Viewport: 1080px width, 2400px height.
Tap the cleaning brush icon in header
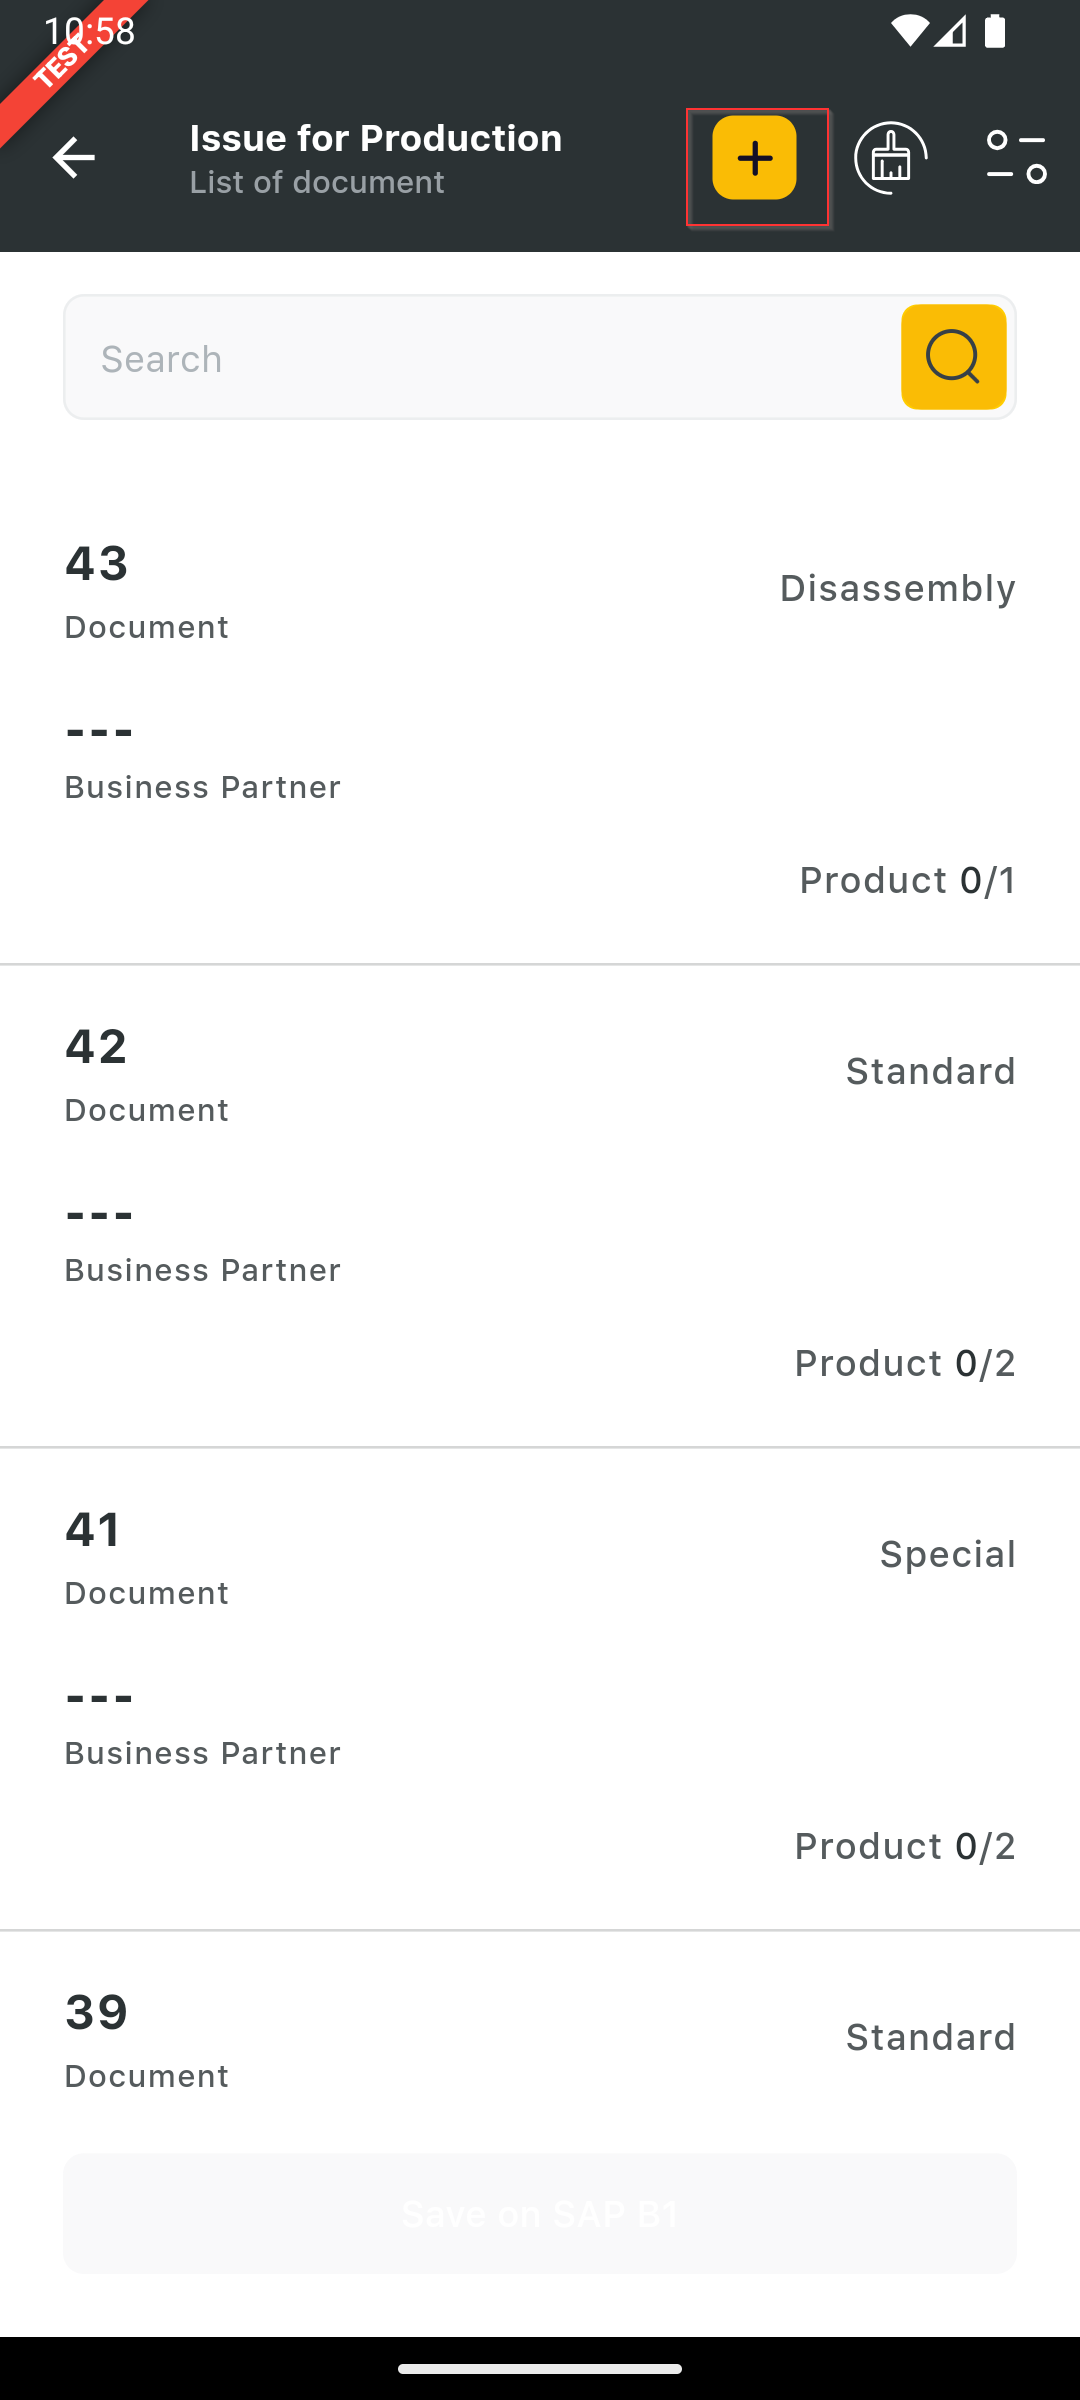(890, 158)
